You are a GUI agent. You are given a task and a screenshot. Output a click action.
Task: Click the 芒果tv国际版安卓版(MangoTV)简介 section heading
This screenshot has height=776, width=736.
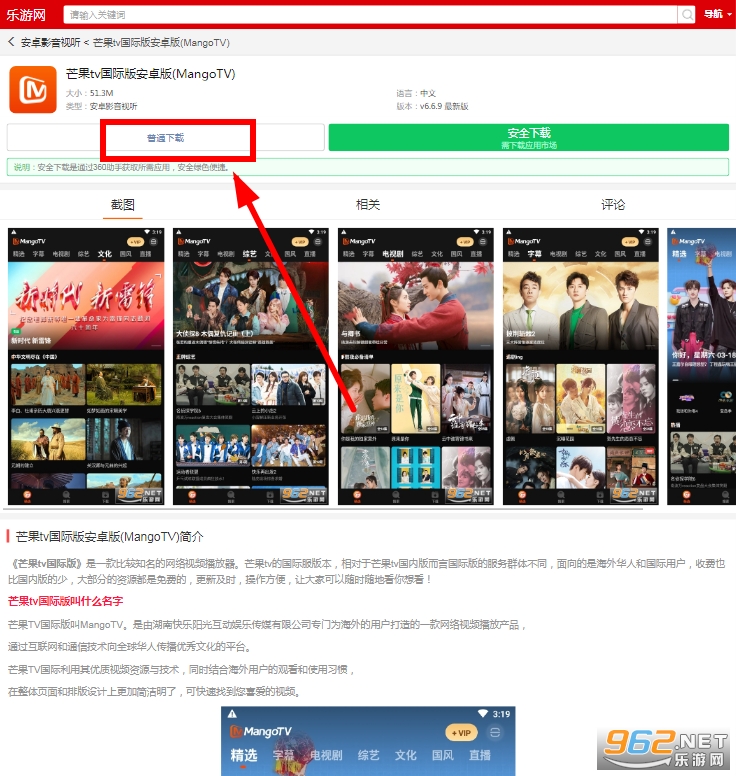(109, 536)
